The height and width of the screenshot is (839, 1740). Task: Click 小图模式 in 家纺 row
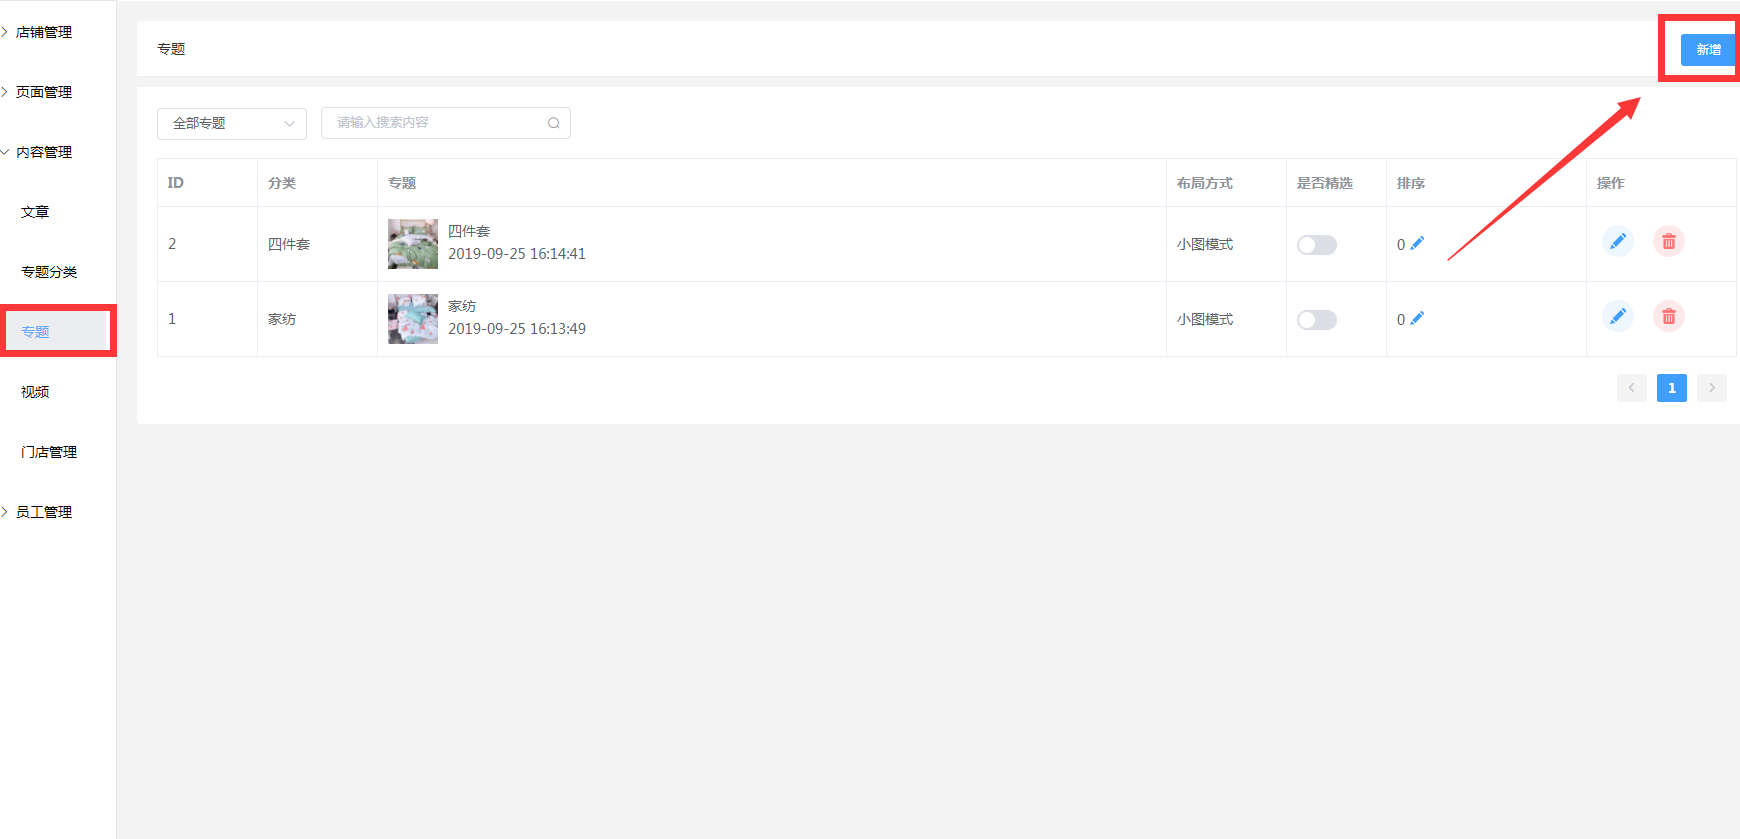[1204, 319]
